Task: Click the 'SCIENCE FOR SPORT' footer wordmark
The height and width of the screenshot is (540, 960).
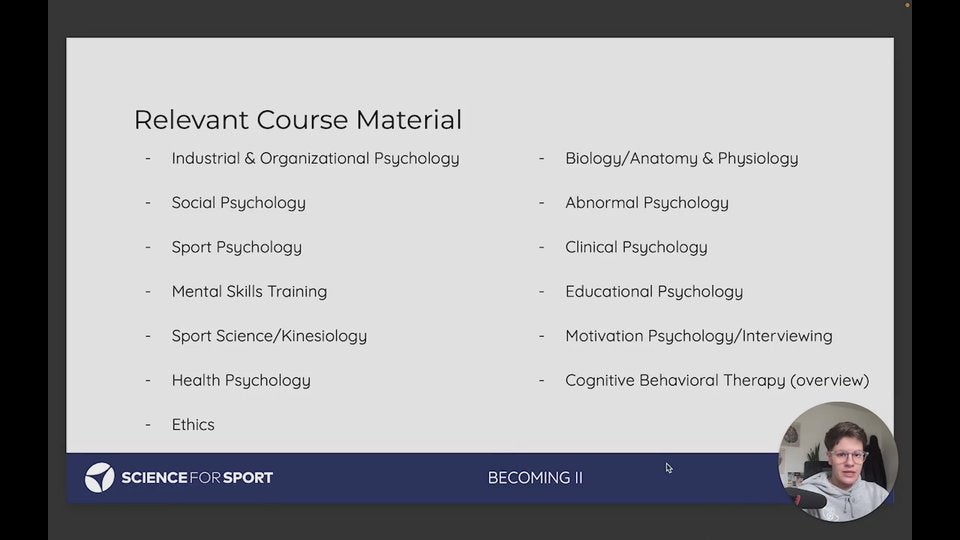Action: 197,478
